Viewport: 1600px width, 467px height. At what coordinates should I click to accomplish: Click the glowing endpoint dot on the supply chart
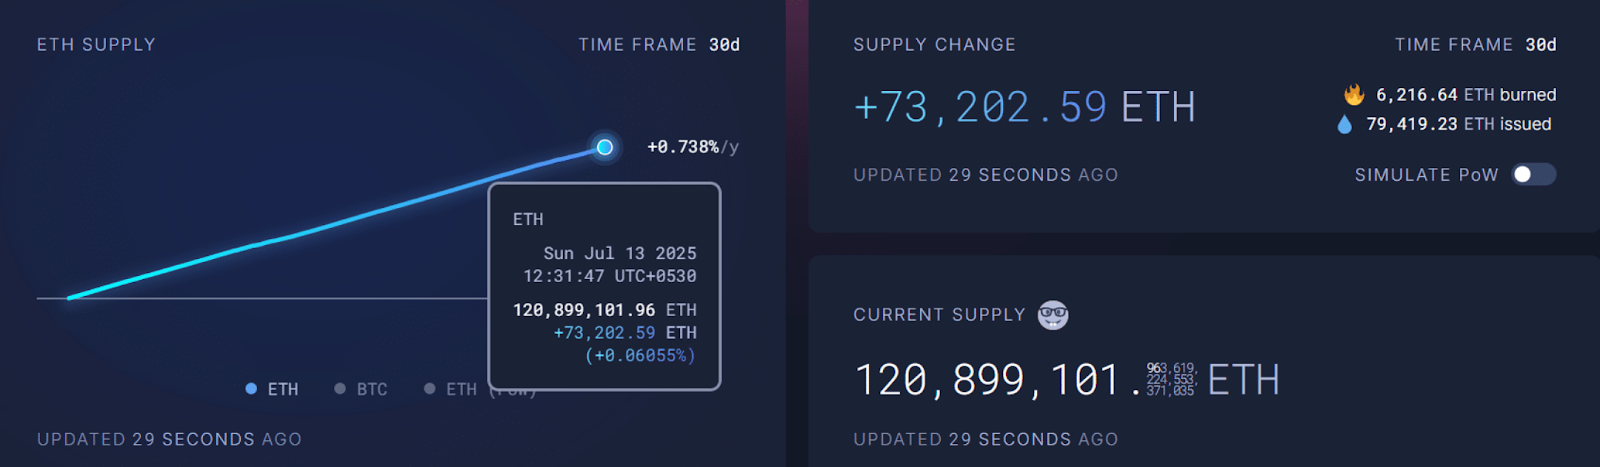click(x=605, y=147)
